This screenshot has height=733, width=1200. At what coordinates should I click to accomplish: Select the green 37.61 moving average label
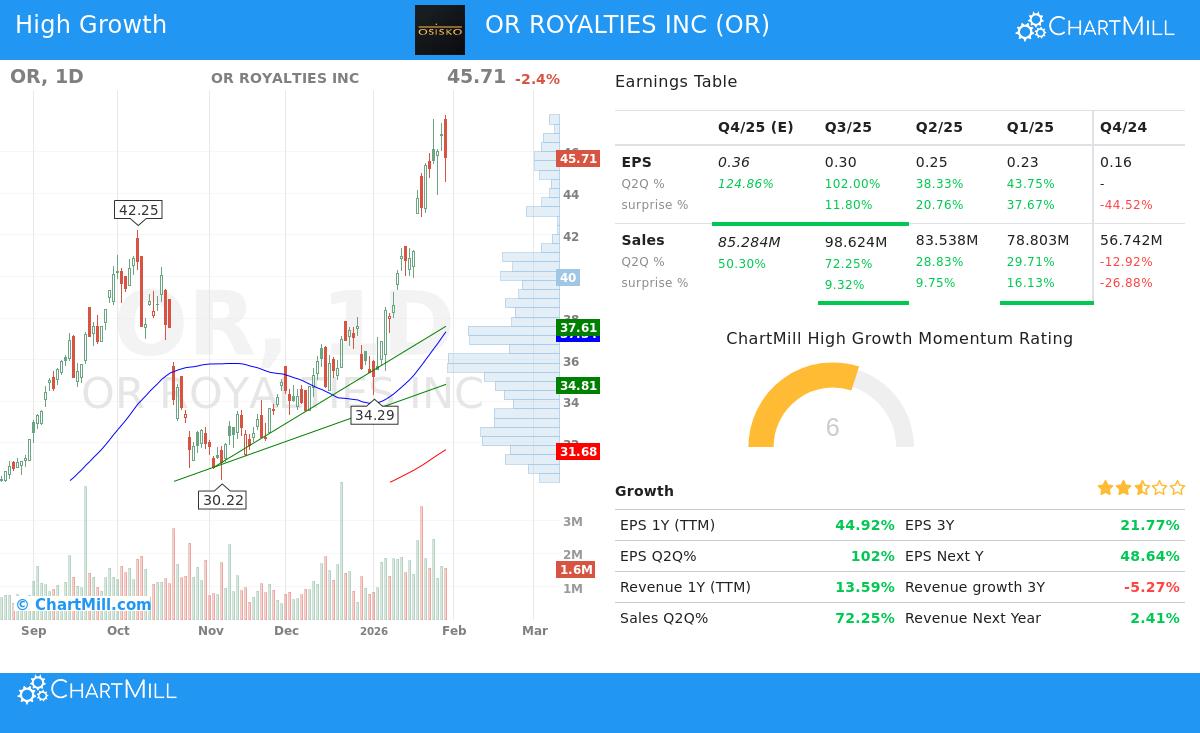click(578, 327)
